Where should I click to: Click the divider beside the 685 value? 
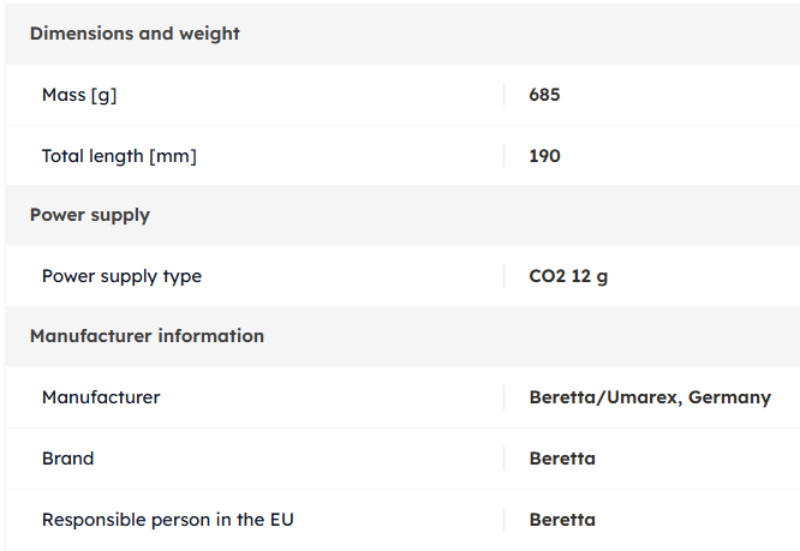point(504,95)
